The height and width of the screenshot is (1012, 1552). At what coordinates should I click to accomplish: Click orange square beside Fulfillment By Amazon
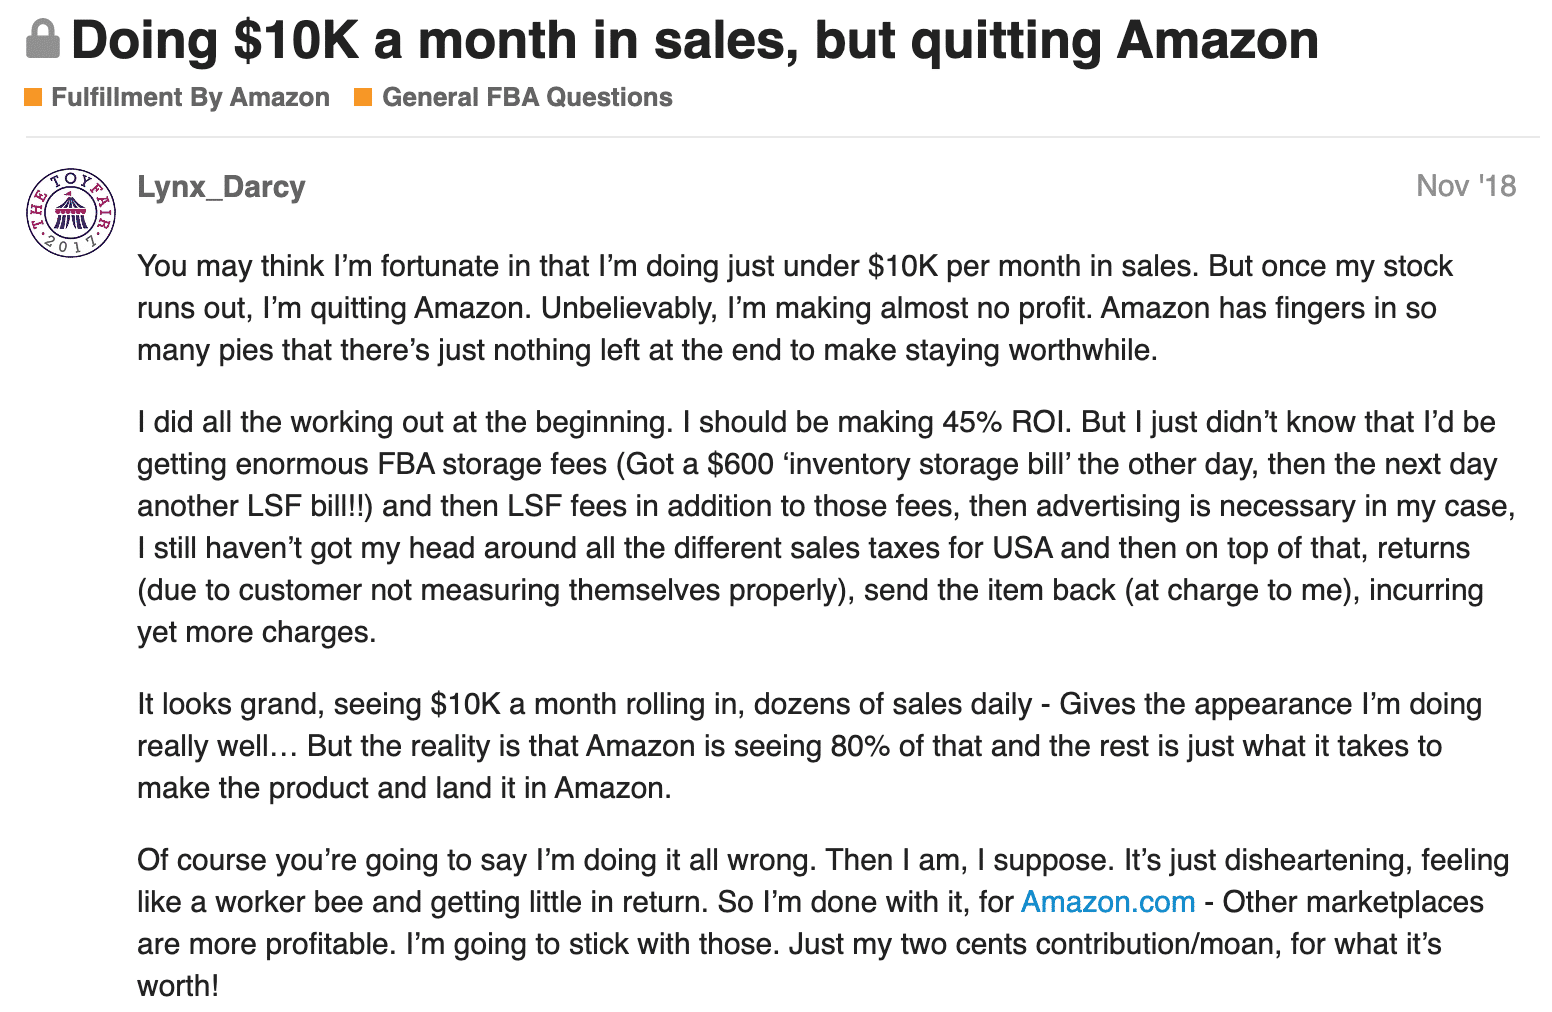[x=33, y=97]
